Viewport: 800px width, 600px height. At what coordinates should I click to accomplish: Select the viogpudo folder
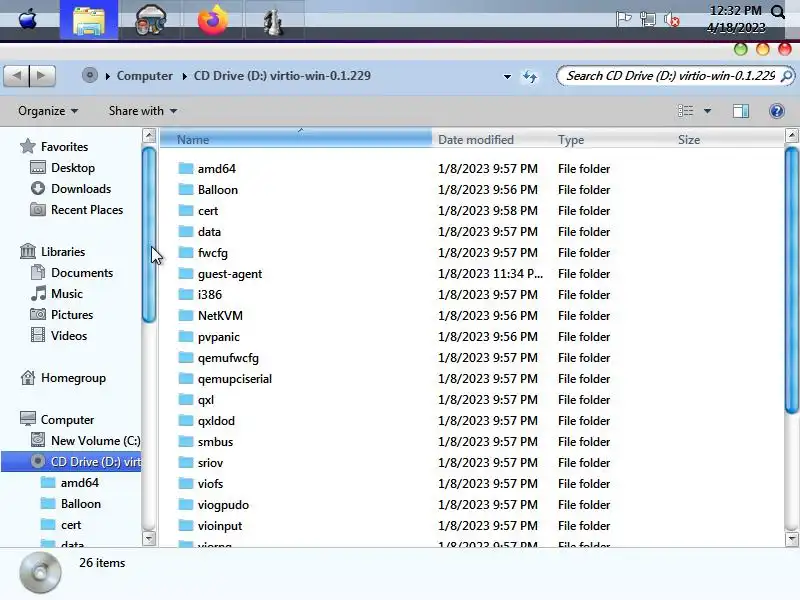pos(223,505)
